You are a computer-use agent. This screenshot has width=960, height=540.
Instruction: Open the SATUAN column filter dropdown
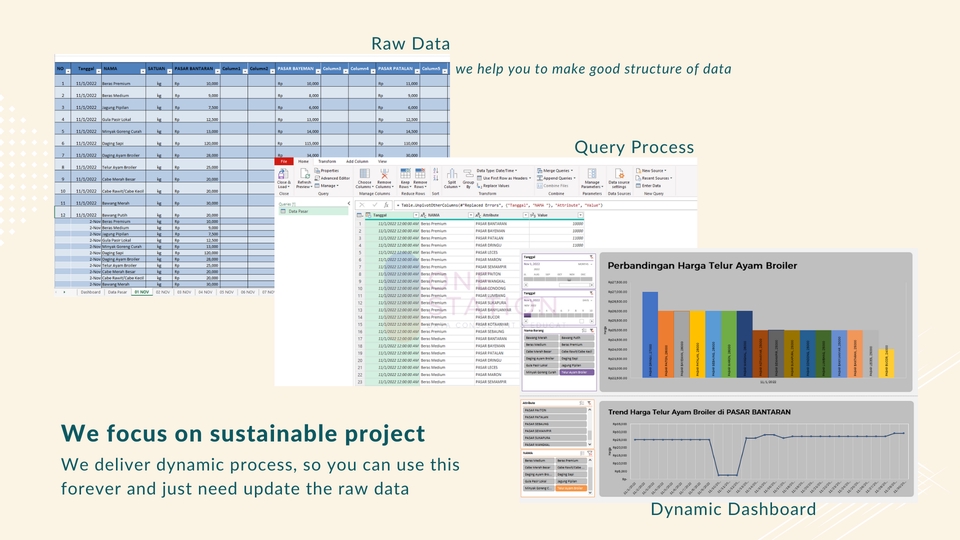click(169, 72)
